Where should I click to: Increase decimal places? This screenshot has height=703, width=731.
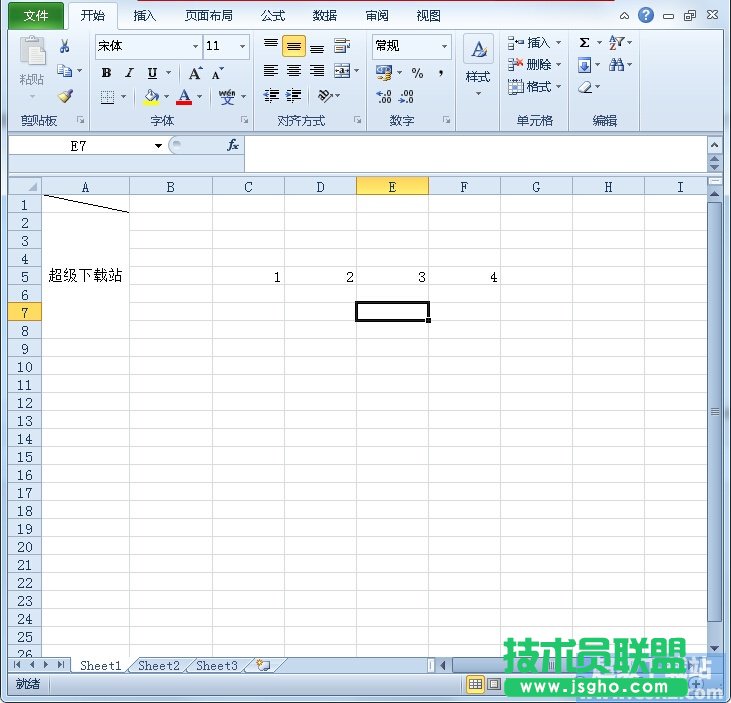pyautogui.click(x=384, y=96)
